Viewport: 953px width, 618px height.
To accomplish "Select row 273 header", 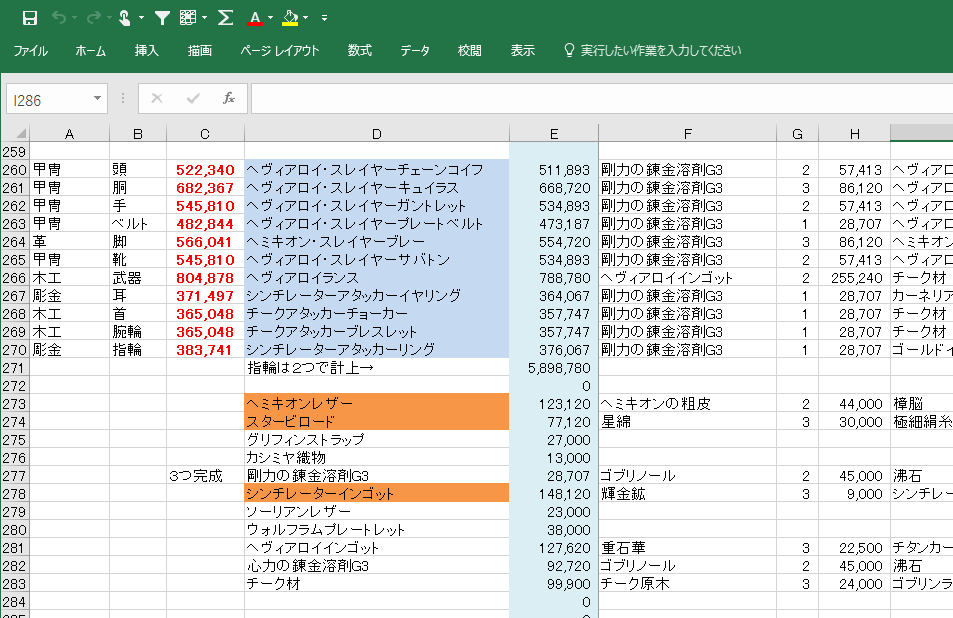I will tap(14, 404).
